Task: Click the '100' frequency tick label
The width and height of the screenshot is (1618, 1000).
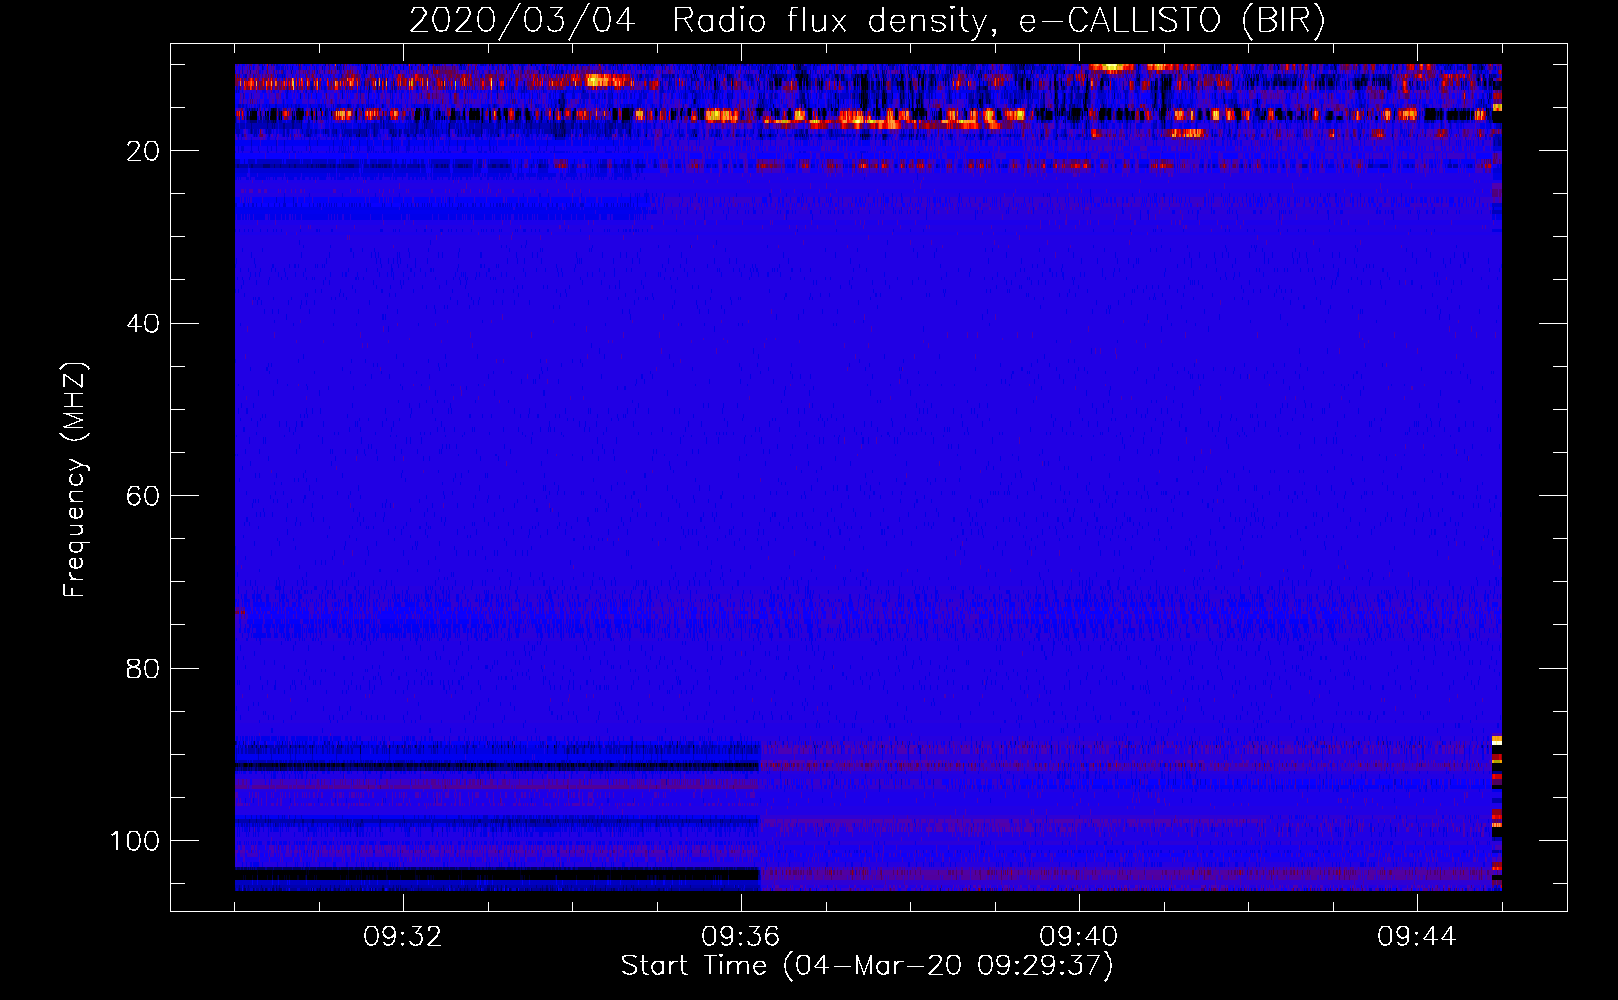Action: tap(135, 841)
